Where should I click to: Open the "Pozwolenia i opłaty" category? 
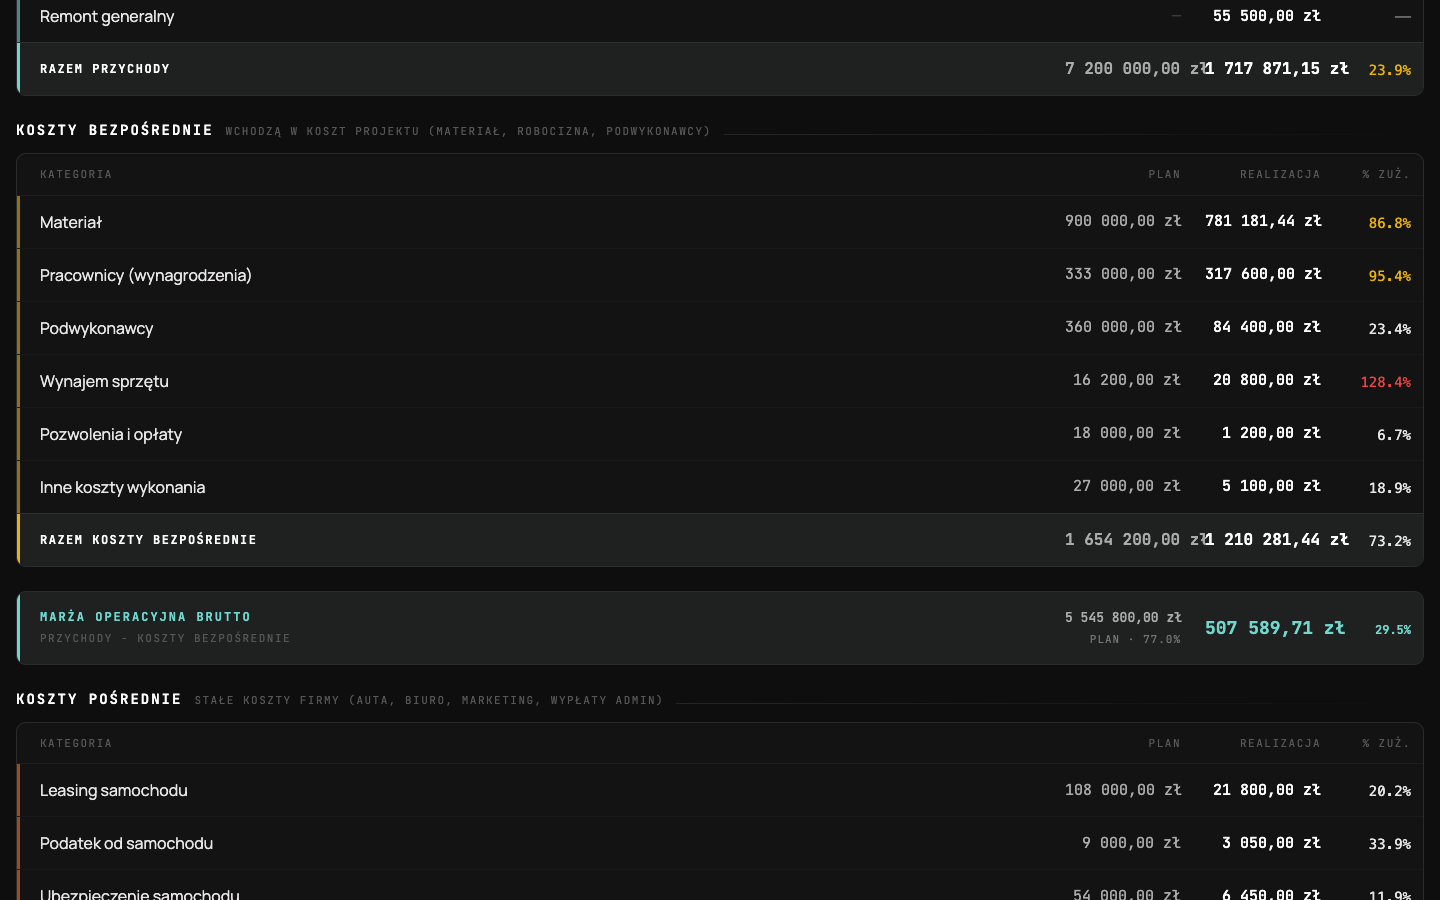coord(111,434)
